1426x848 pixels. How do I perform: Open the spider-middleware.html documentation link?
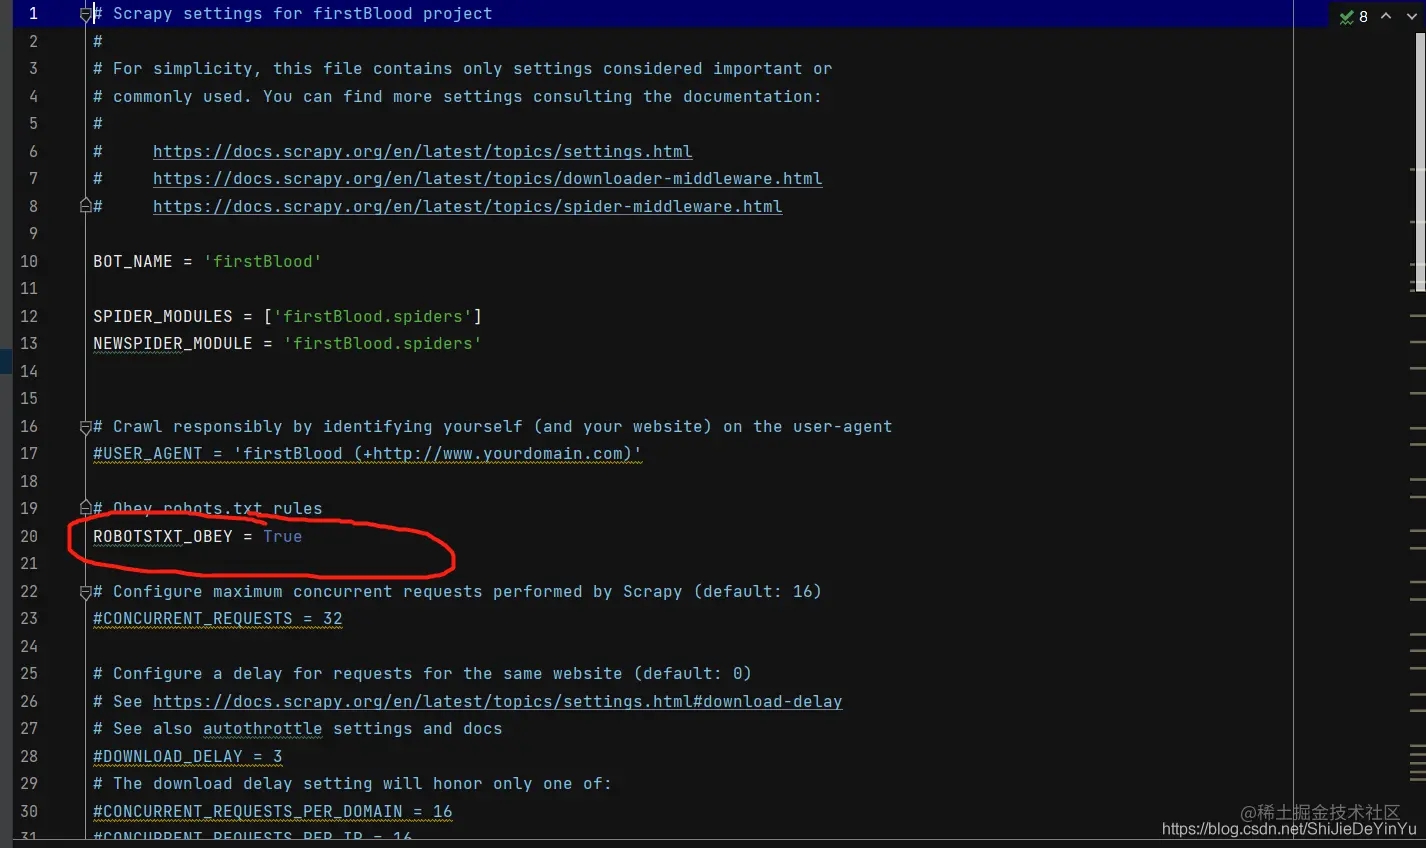(467, 207)
